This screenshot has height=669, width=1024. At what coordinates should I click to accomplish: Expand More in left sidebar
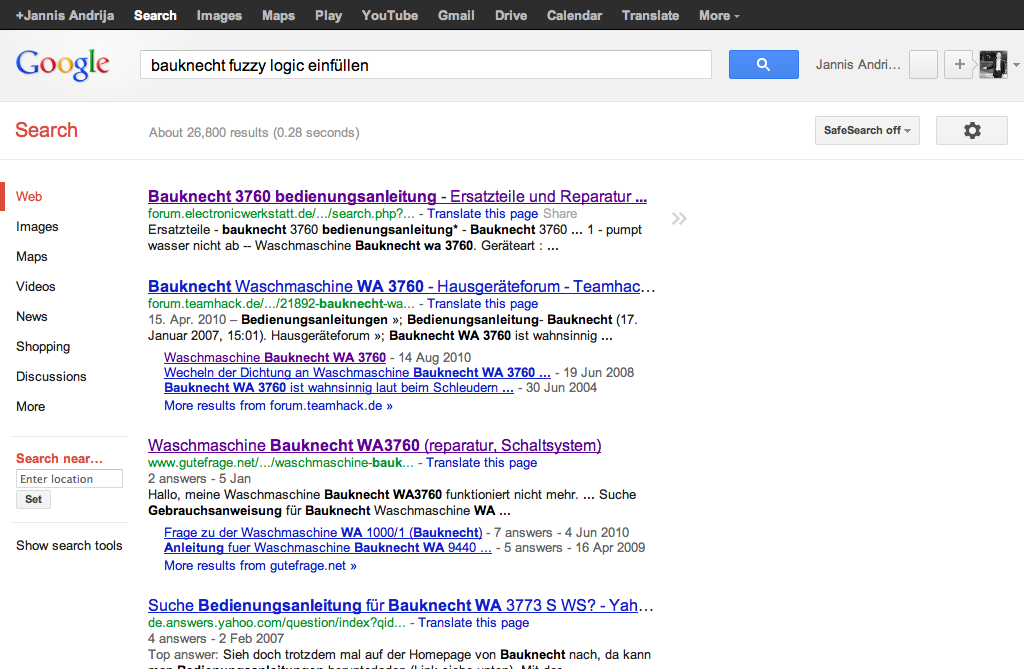31,406
